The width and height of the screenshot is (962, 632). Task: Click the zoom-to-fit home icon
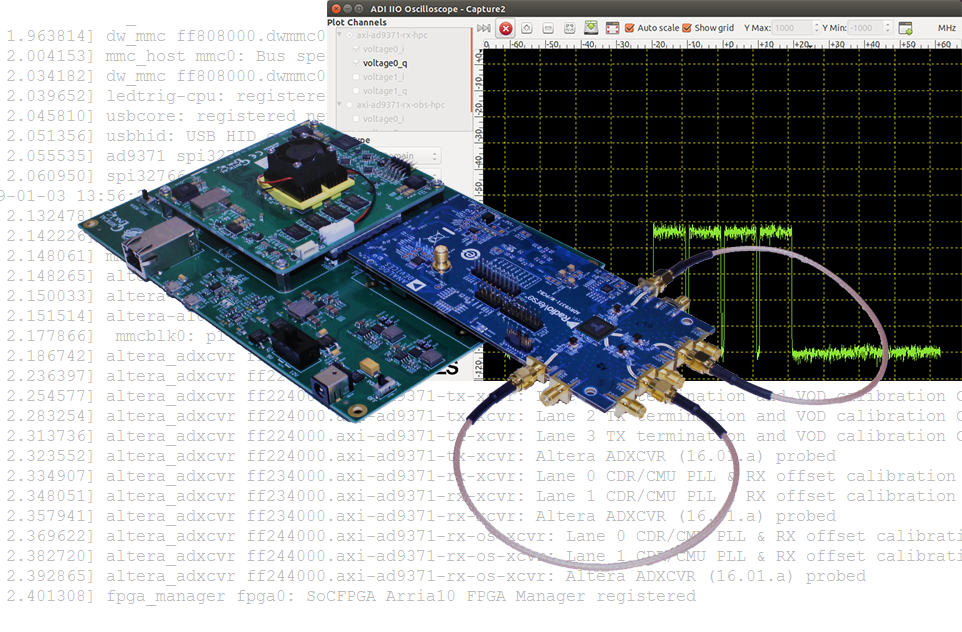click(x=526, y=28)
